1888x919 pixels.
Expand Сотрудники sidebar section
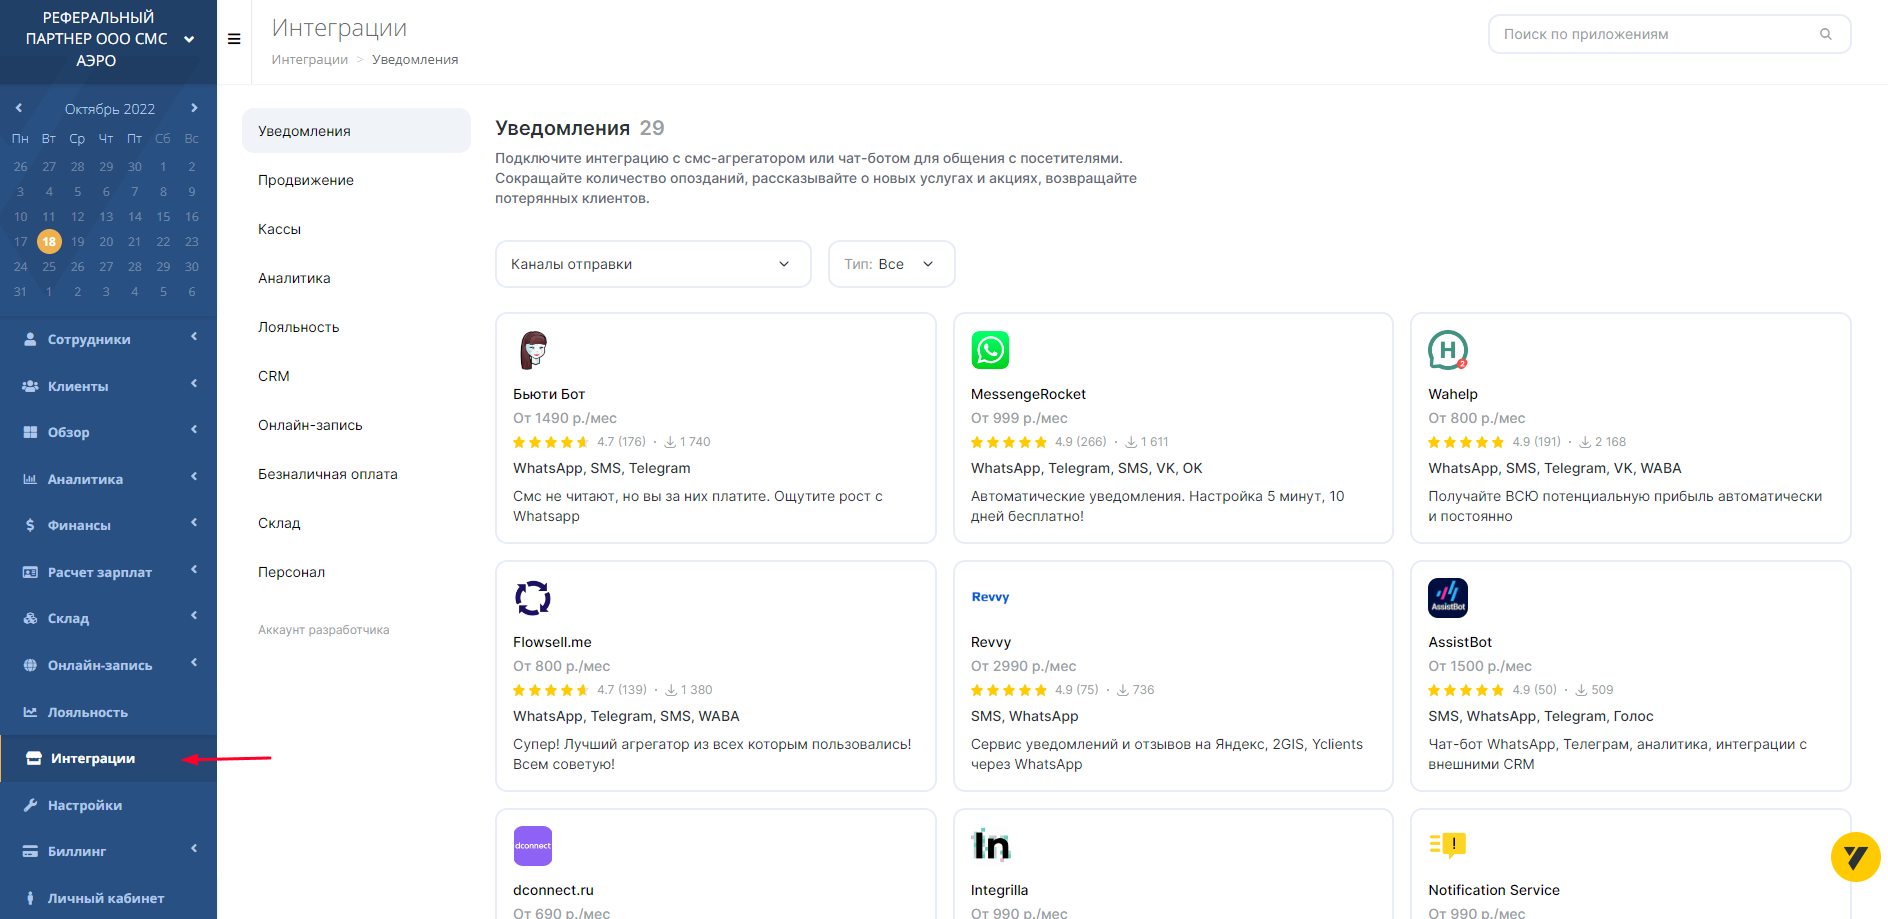(x=194, y=337)
